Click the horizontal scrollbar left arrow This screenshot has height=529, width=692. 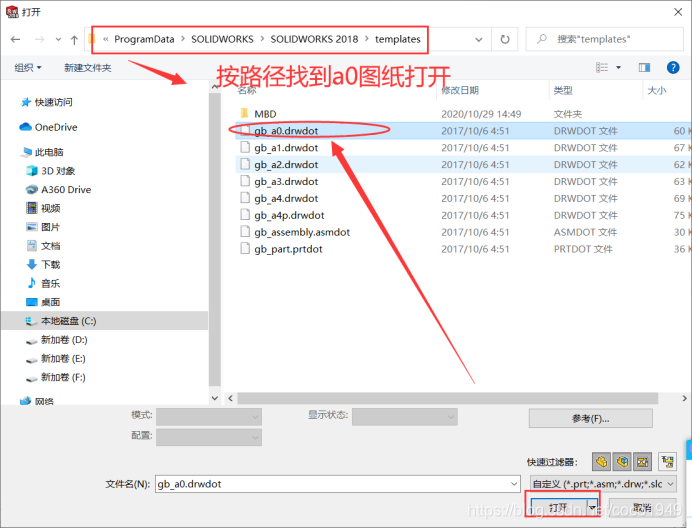click(x=230, y=398)
